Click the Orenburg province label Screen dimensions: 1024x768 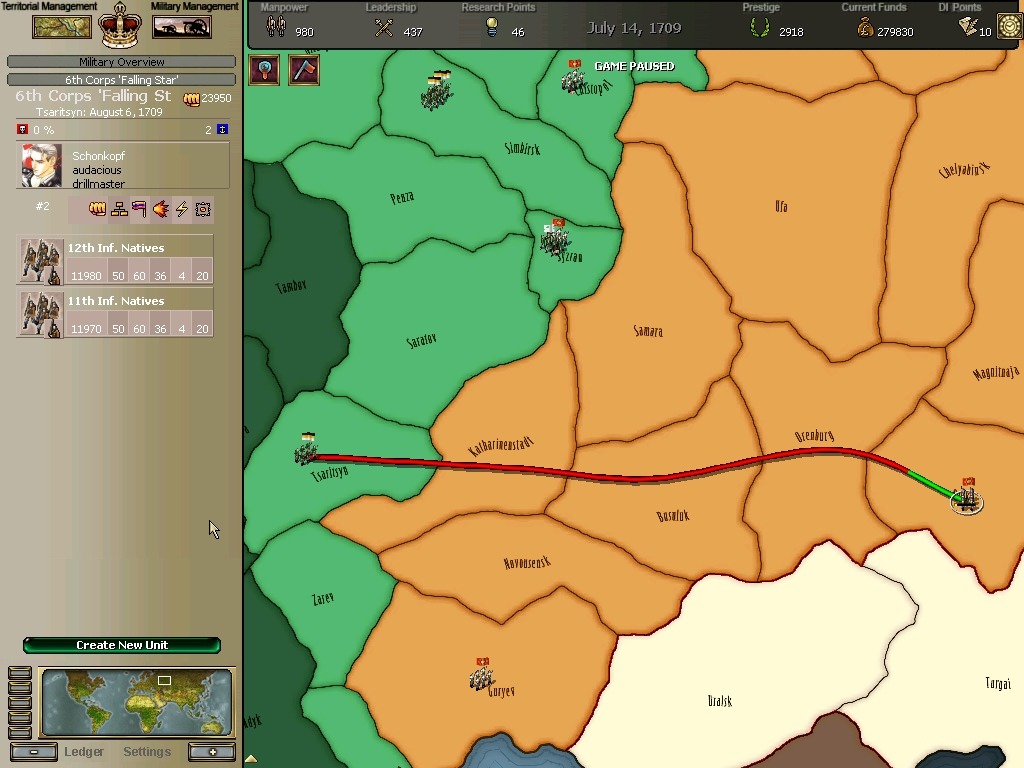[x=814, y=436]
